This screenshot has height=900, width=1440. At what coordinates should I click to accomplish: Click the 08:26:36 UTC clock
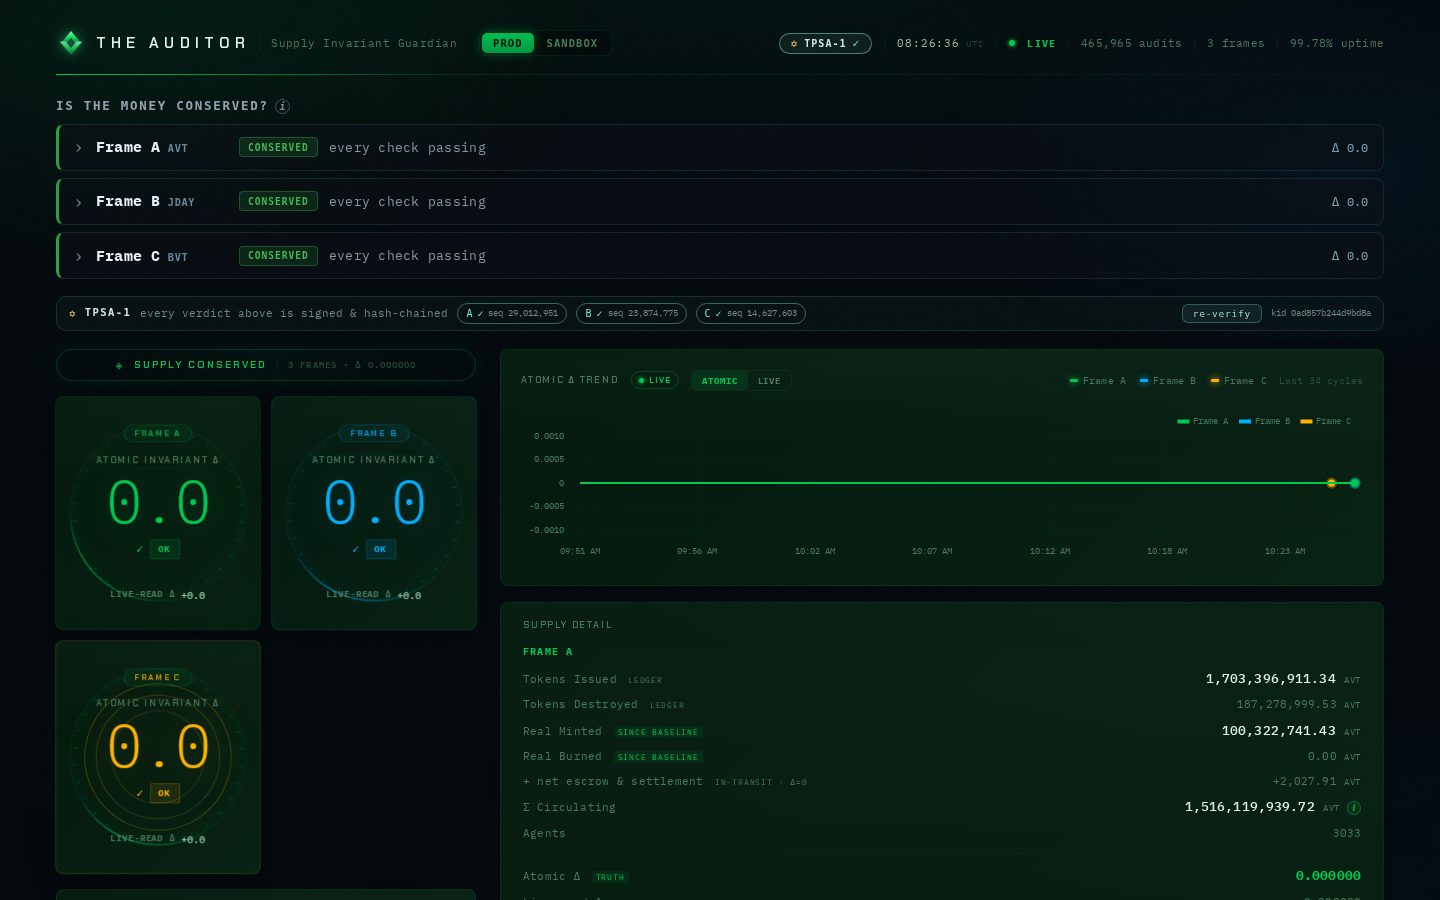pyautogui.click(x=940, y=43)
